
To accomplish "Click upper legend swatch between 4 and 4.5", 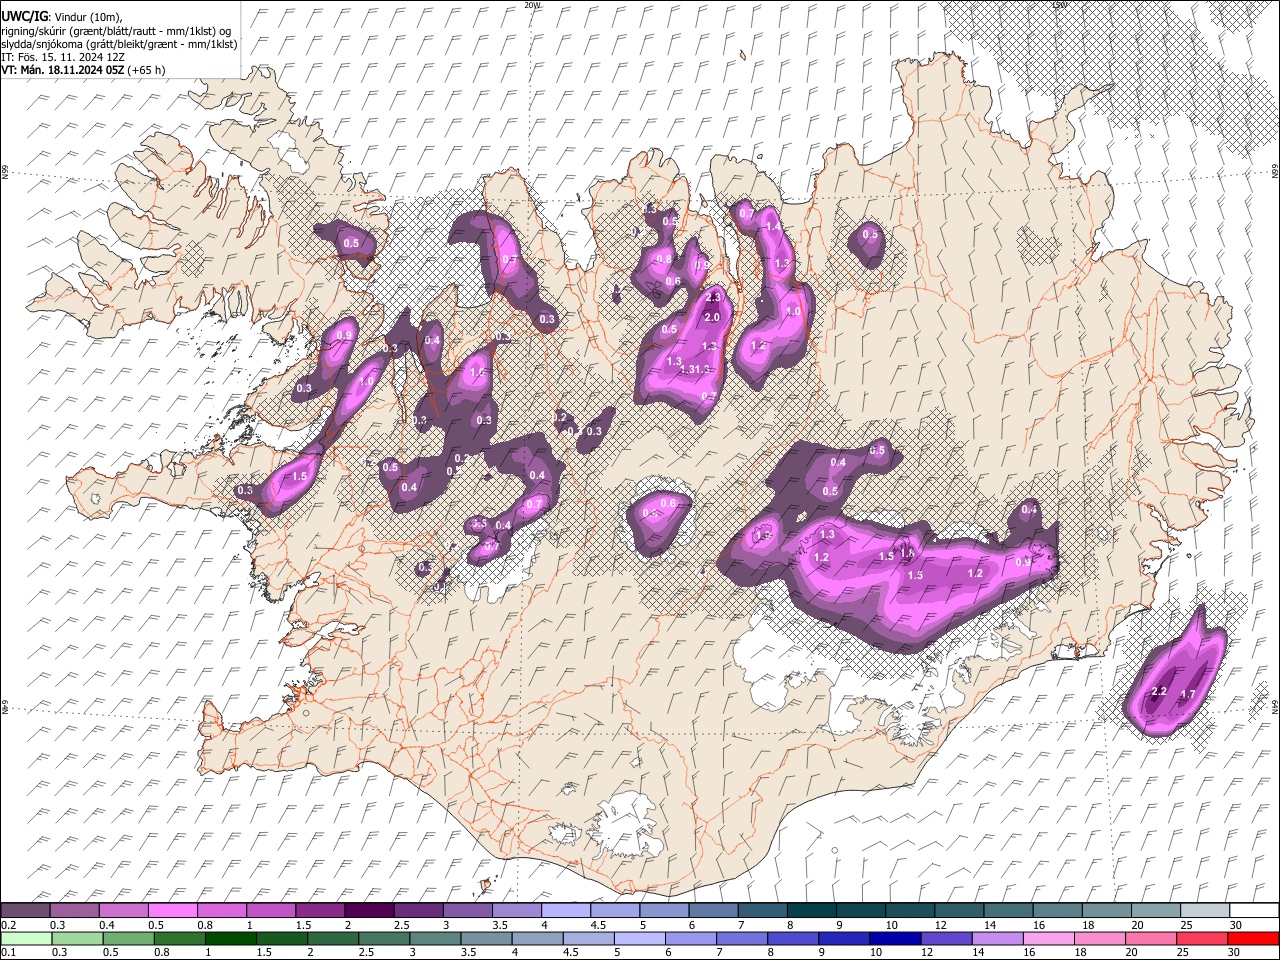I will click(x=566, y=911).
